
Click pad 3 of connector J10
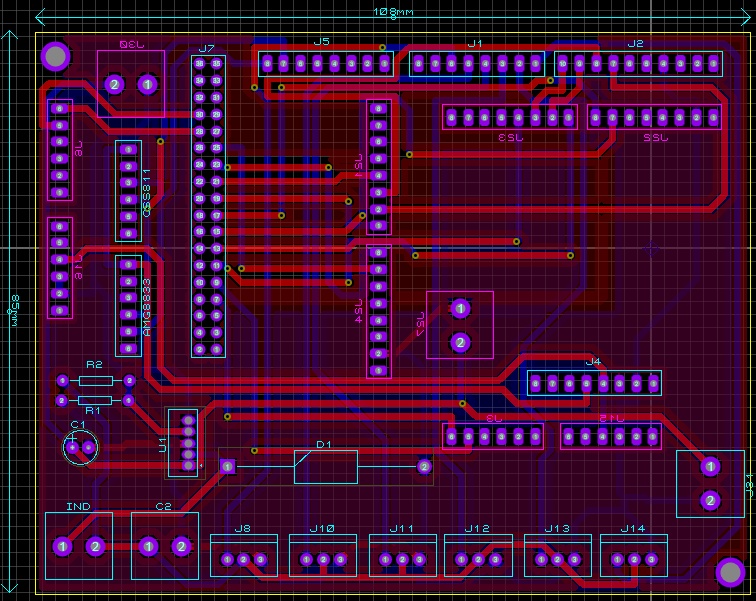[x=340, y=560]
